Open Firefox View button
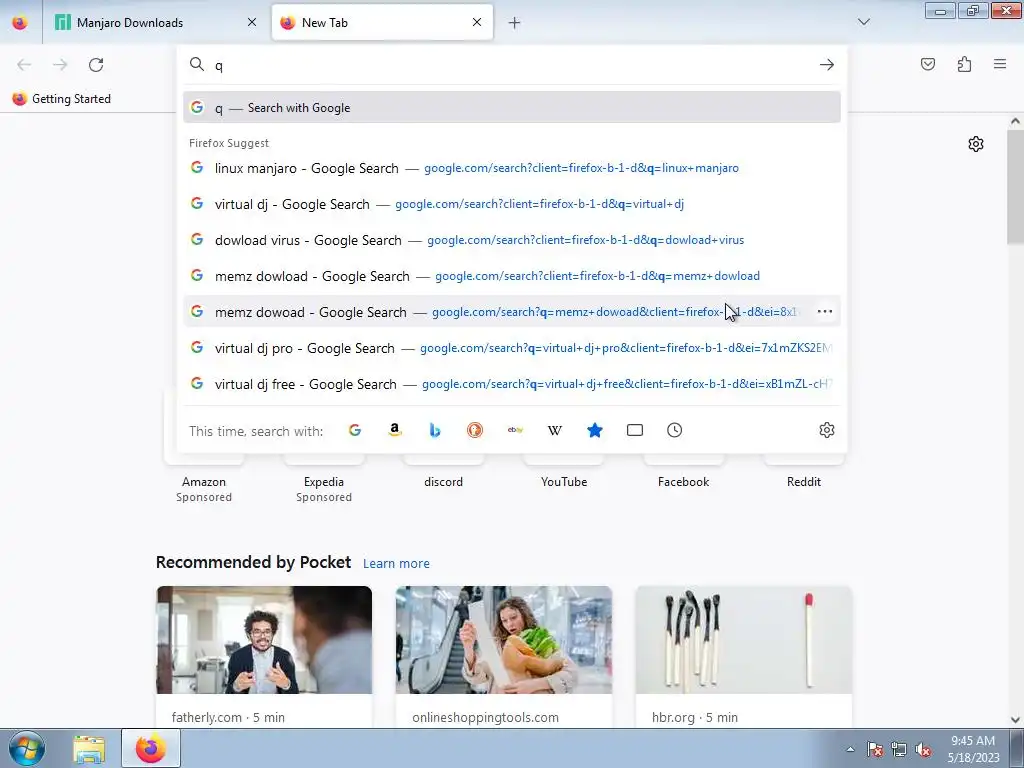The image size is (1024, 768). coord(20,23)
